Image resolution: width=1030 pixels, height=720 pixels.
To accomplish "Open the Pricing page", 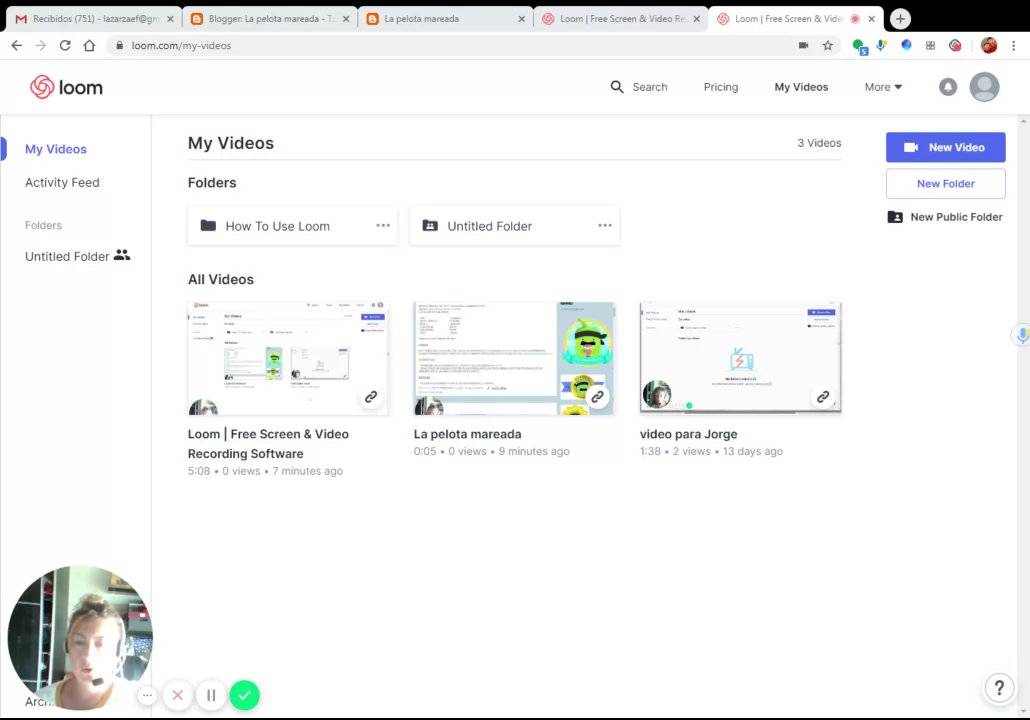I will click(x=721, y=87).
